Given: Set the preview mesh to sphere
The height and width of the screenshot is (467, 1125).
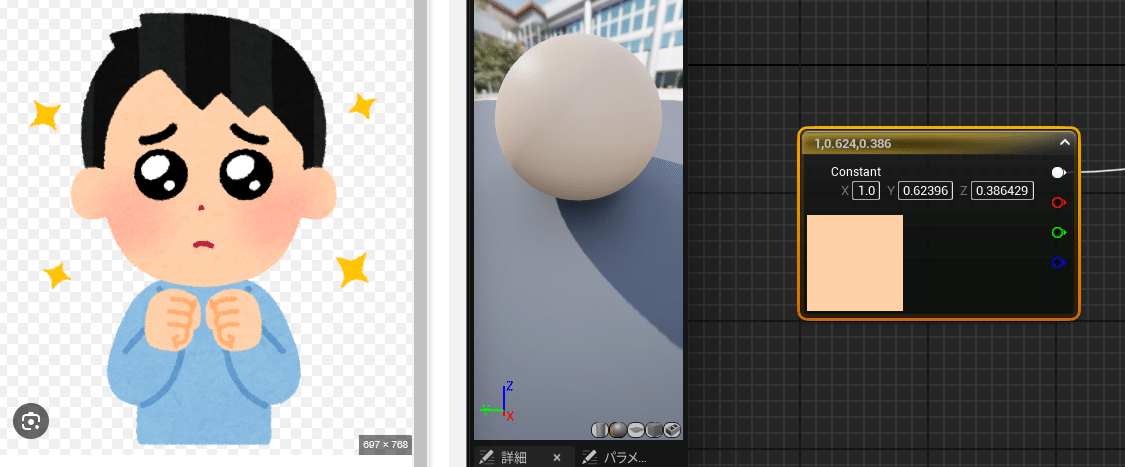Looking at the screenshot, I should (x=618, y=430).
